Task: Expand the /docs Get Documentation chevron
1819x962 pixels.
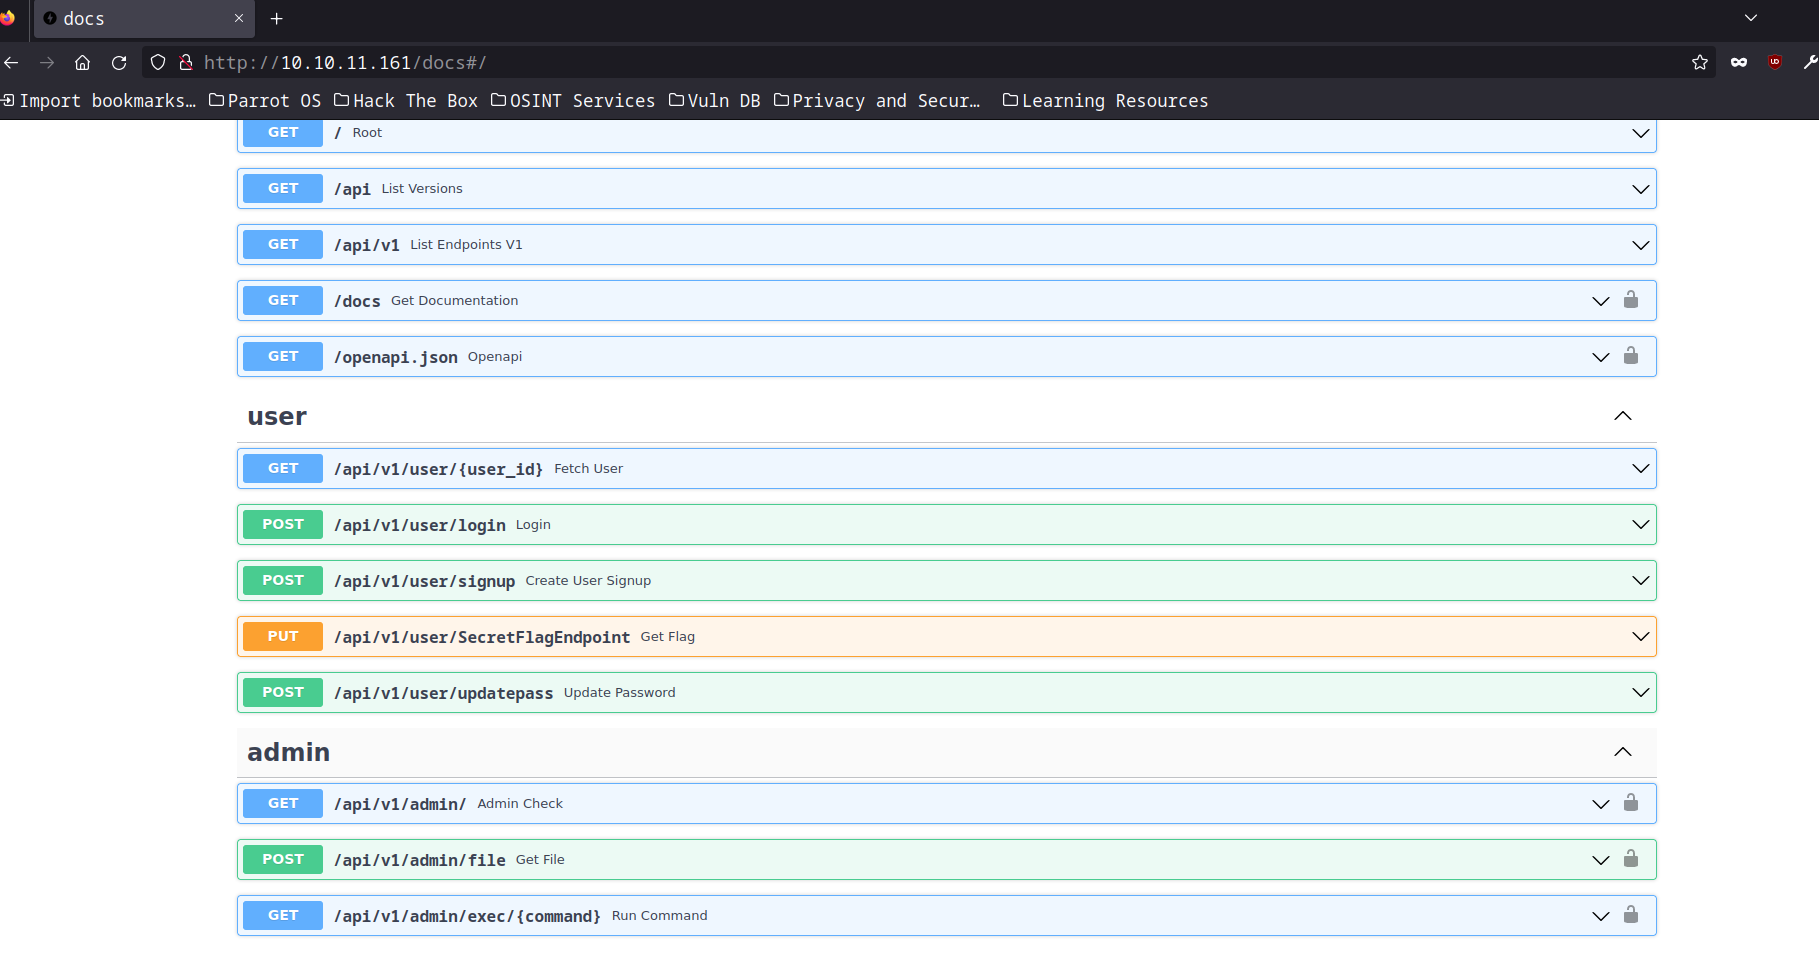Action: [x=1601, y=301]
